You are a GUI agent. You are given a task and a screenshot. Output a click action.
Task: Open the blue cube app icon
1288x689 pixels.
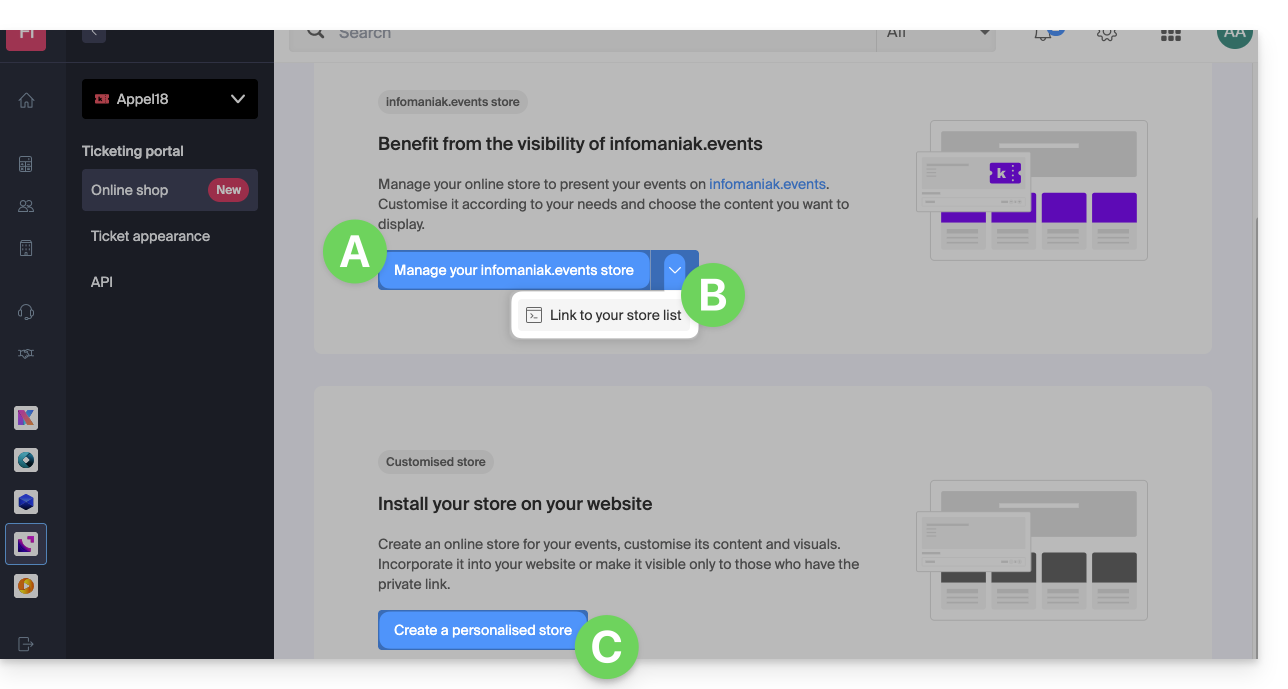point(26,502)
